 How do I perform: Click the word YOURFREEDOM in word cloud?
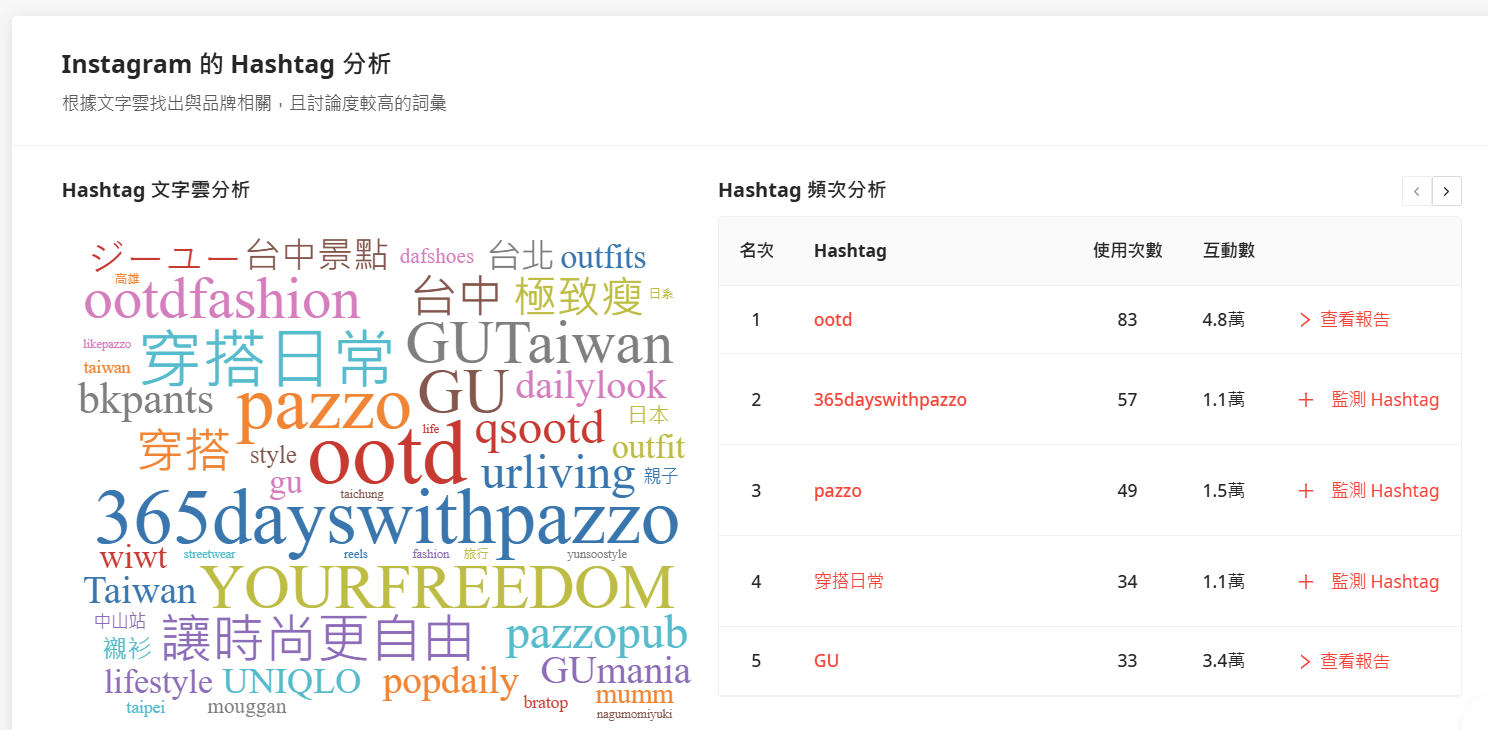click(x=437, y=588)
